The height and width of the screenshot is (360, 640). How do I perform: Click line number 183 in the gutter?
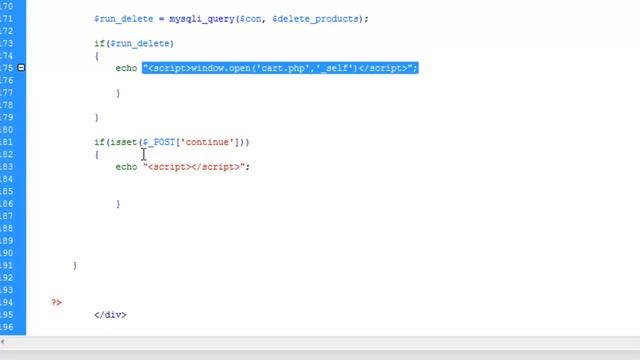(x=7, y=167)
